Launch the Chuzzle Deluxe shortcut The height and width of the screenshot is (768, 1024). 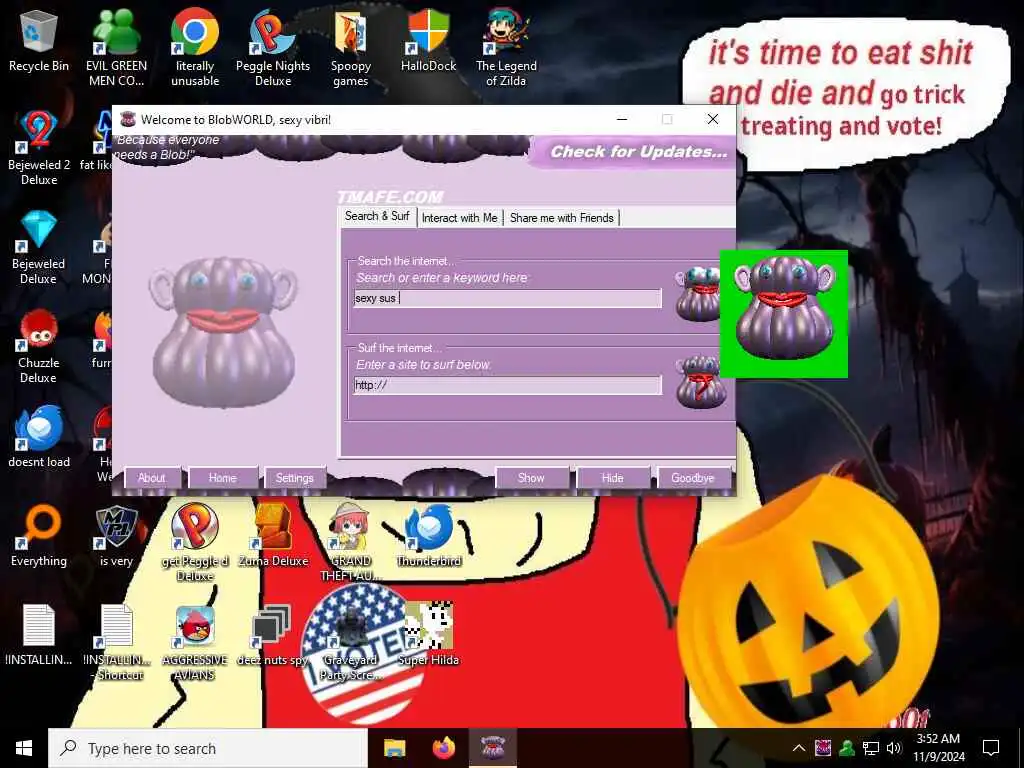pyautogui.click(x=39, y=346)
